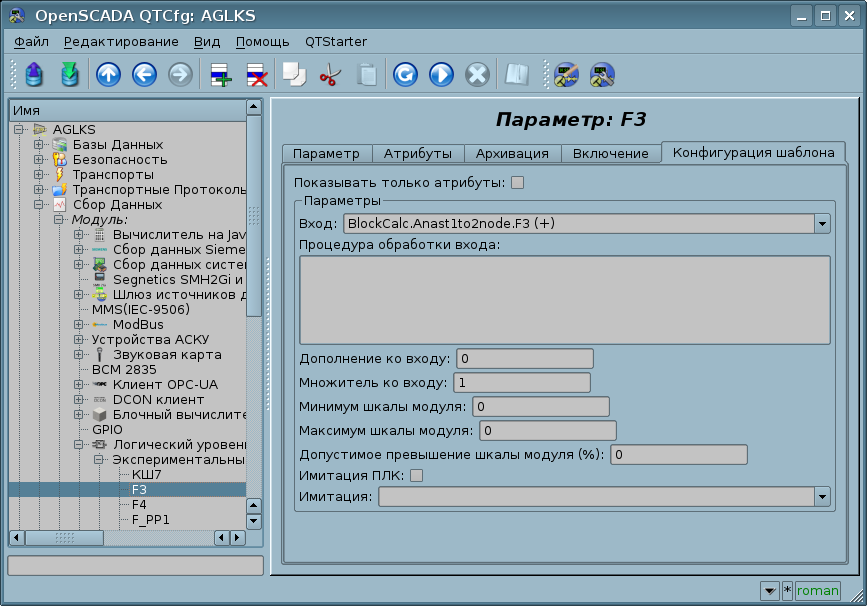Open the 'Имитация' dropdown list
Image resolution: width=867 pixels, height=606 pixels.
[x=822, y=496]
